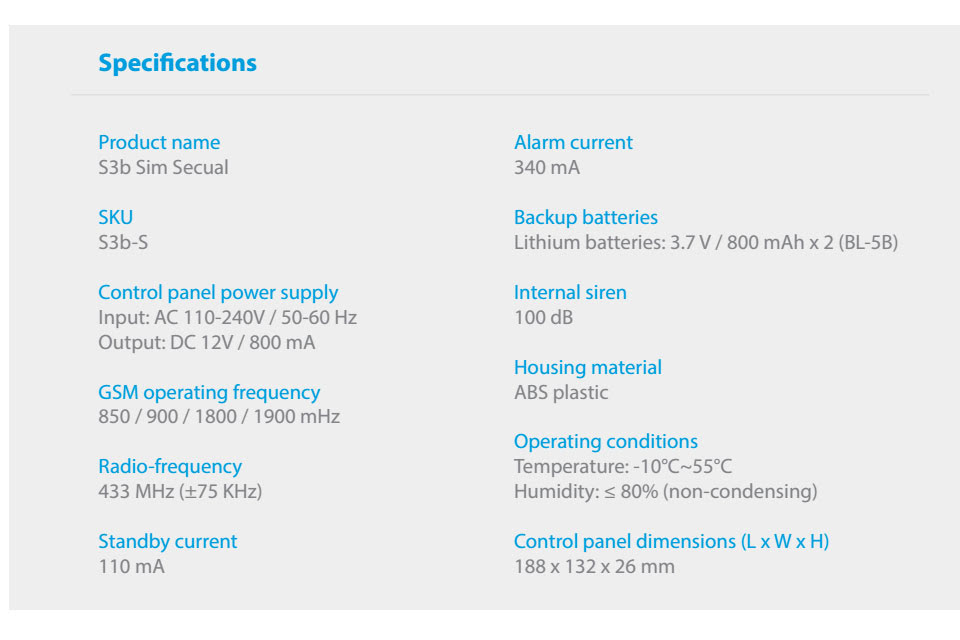Click the Output DC 12V line
Image resolution: width=960 pixels, height=640 pixels.
(x=207, y=342)
